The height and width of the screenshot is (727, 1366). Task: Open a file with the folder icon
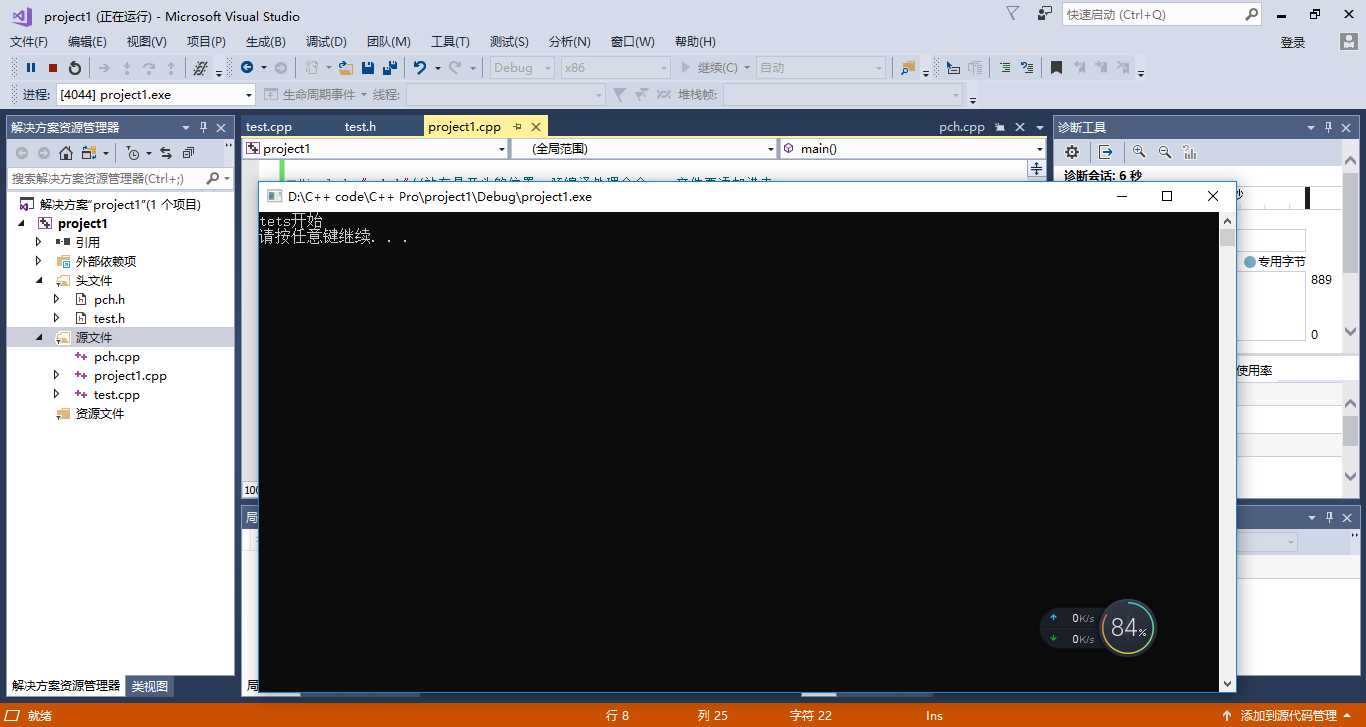pyautogui.click(x=346, y=68)
